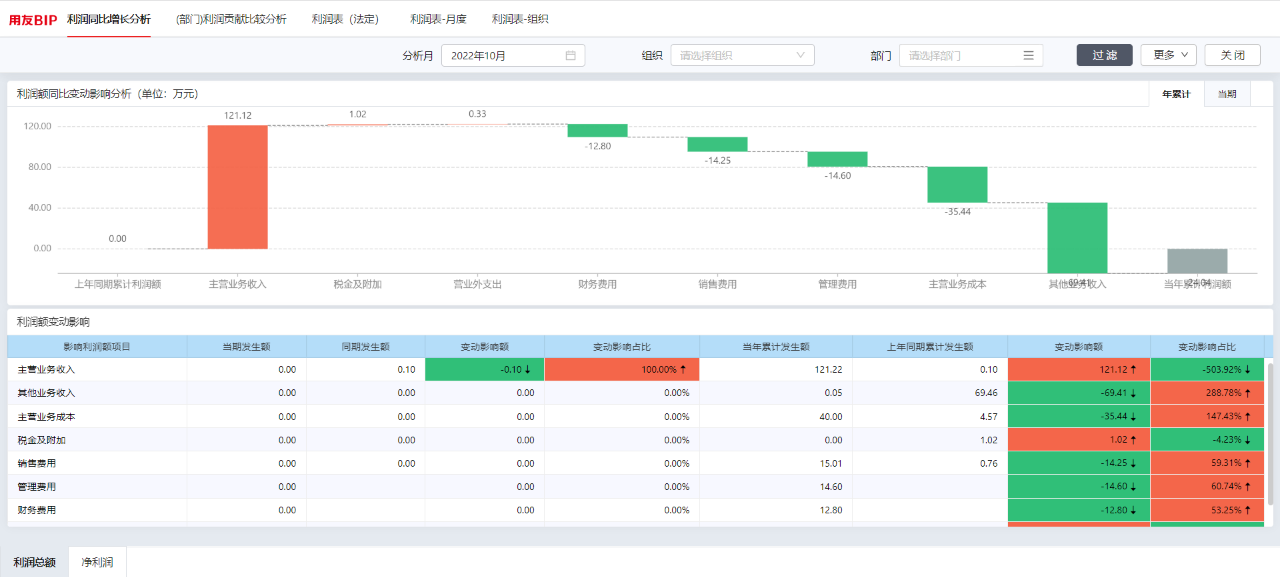Click the 关闭 button
Image resolution: width=1280 pixels, height=577 pixels.
1232,55
